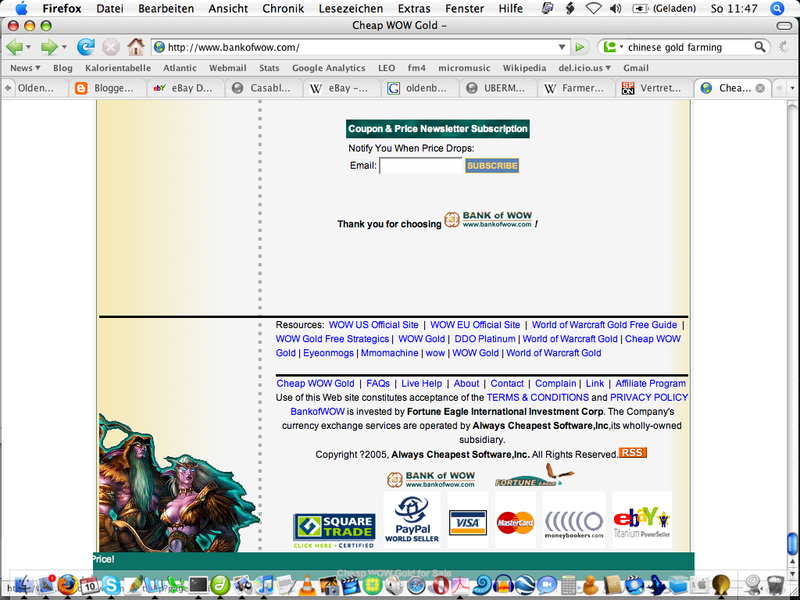Open the TERMS & CONDITIONS link
Image resolution: width=800 pixels, height=600 pixels.
click(x=538, y=397)
